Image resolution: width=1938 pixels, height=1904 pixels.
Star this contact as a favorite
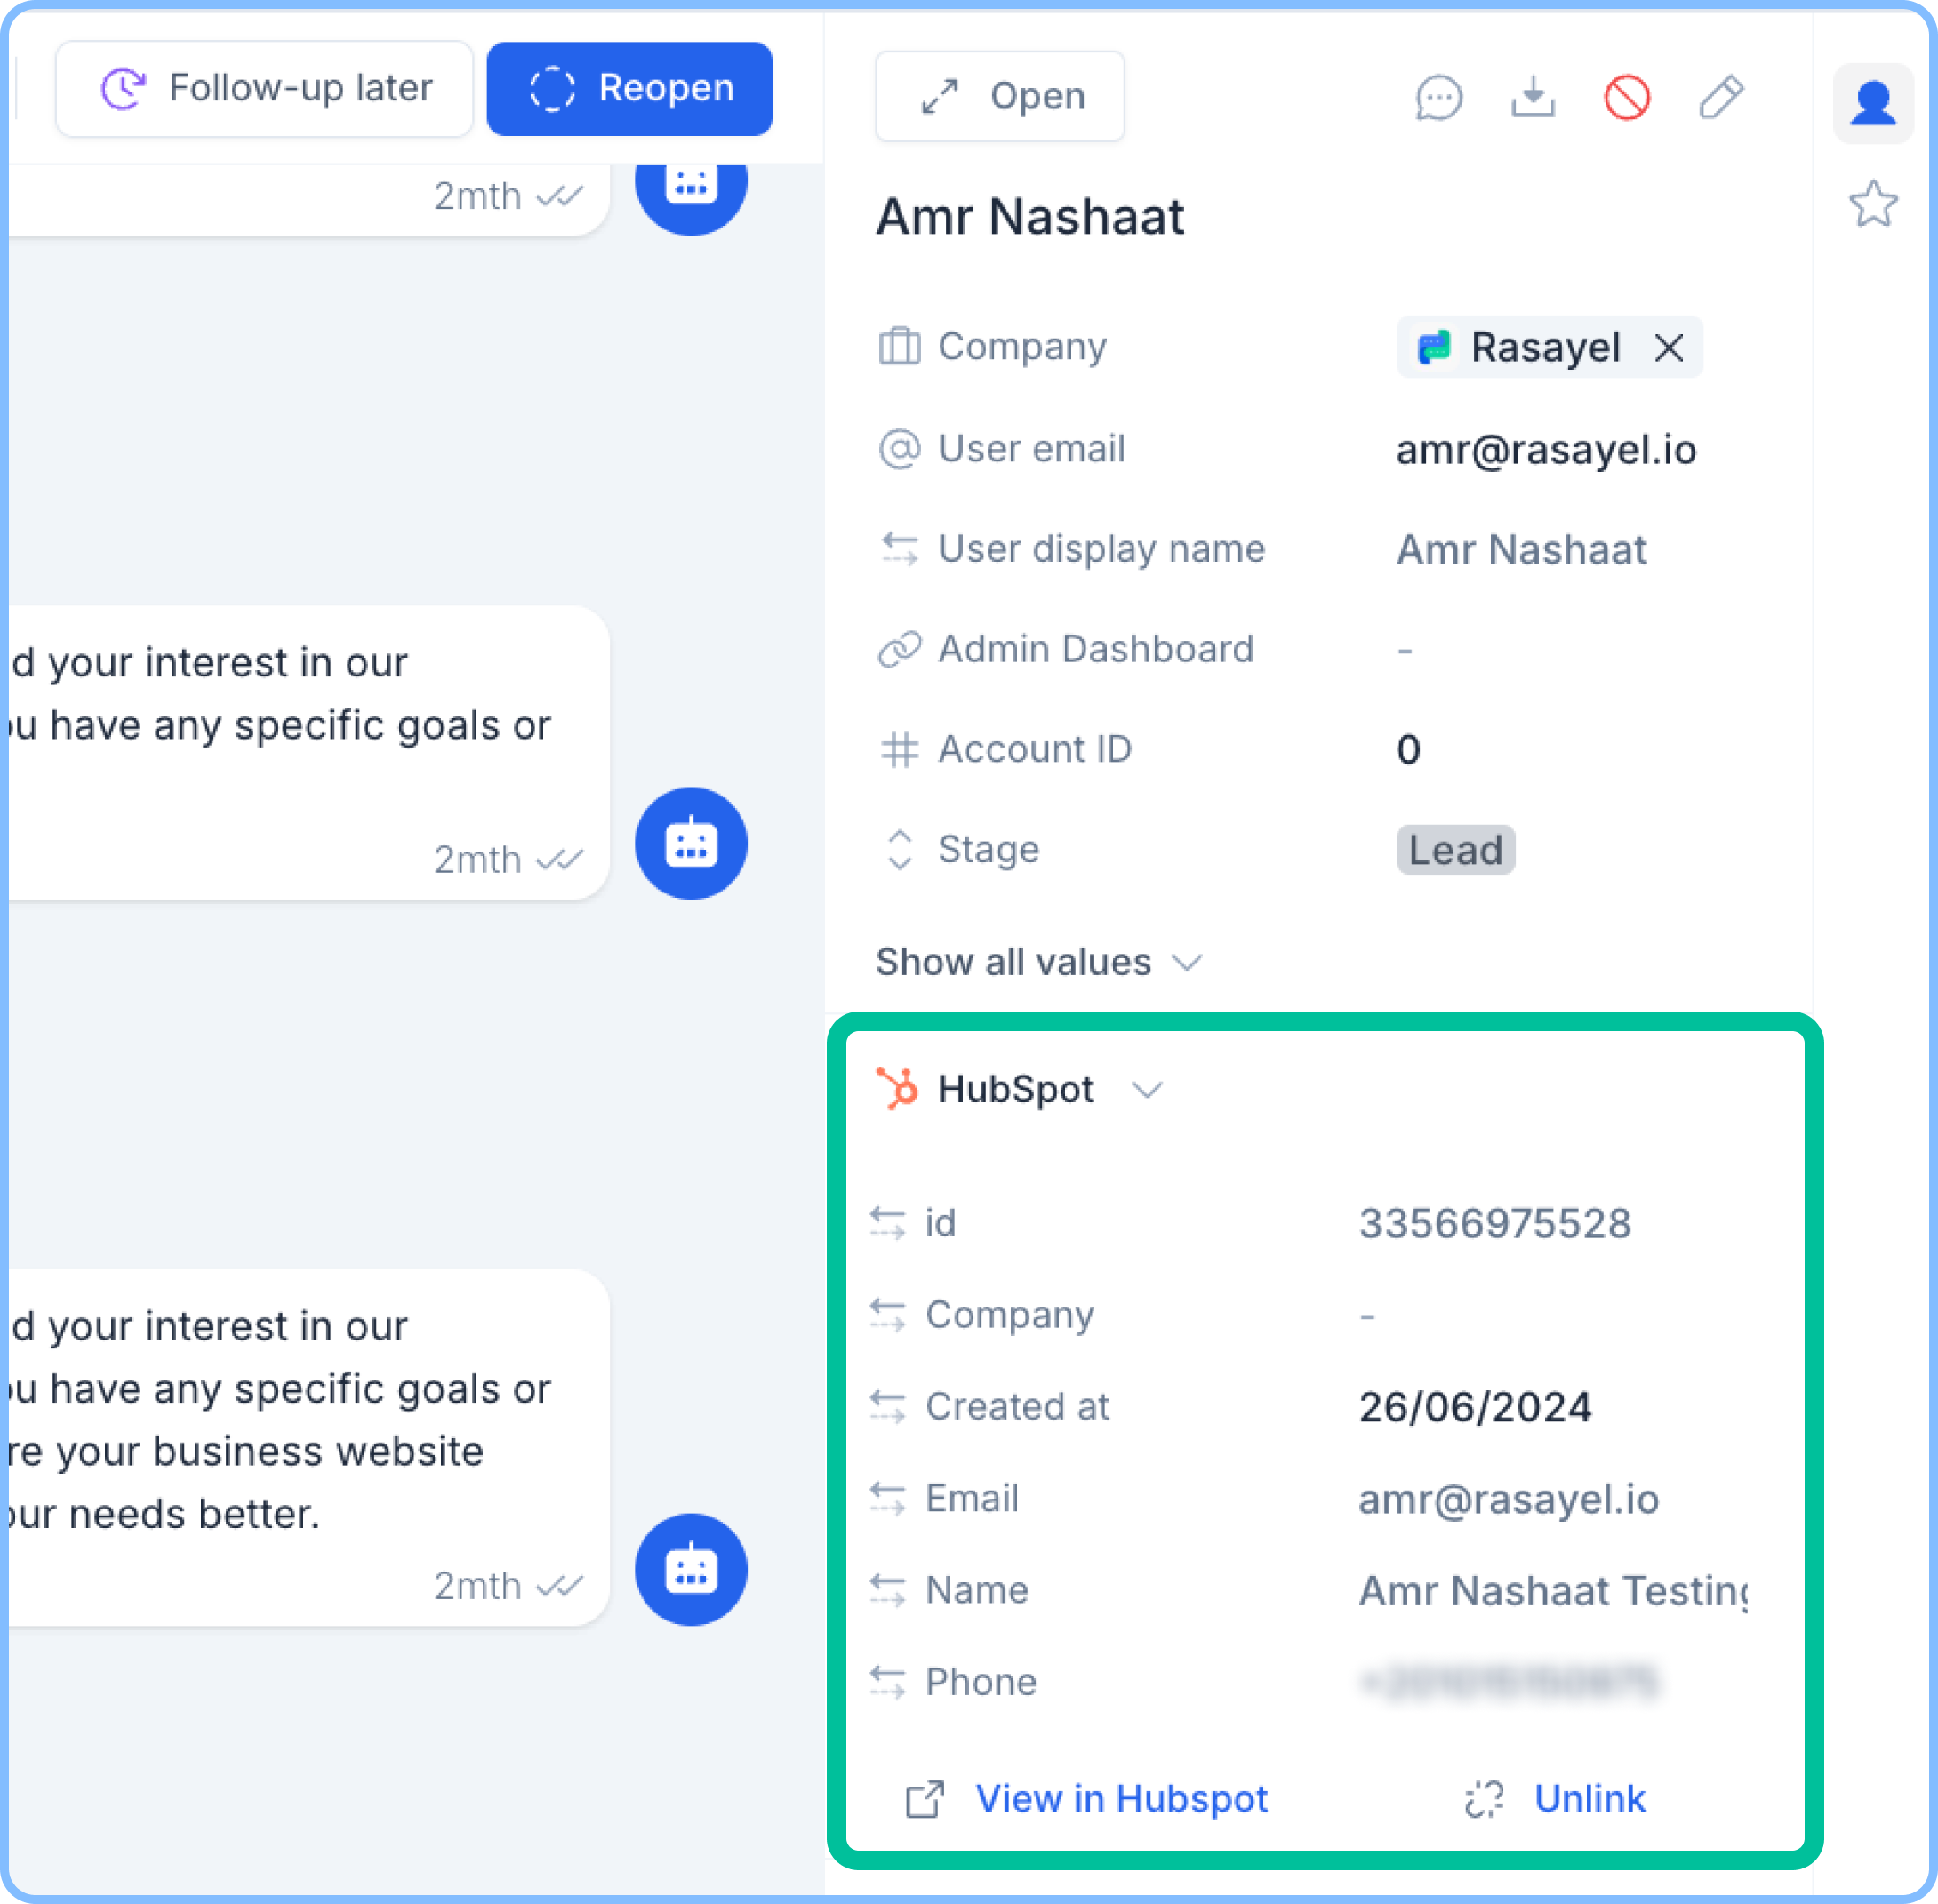(x=1873, y=204)
